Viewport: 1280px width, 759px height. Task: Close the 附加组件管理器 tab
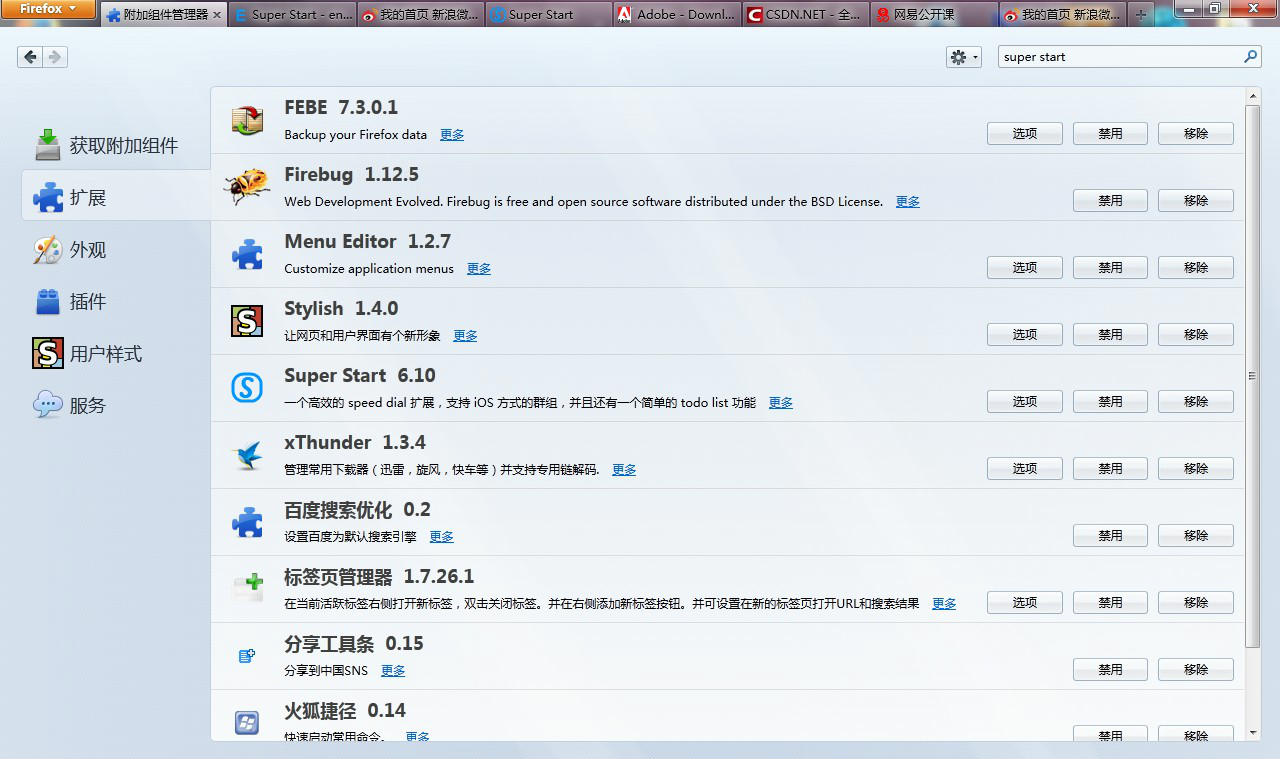[217, 15]
